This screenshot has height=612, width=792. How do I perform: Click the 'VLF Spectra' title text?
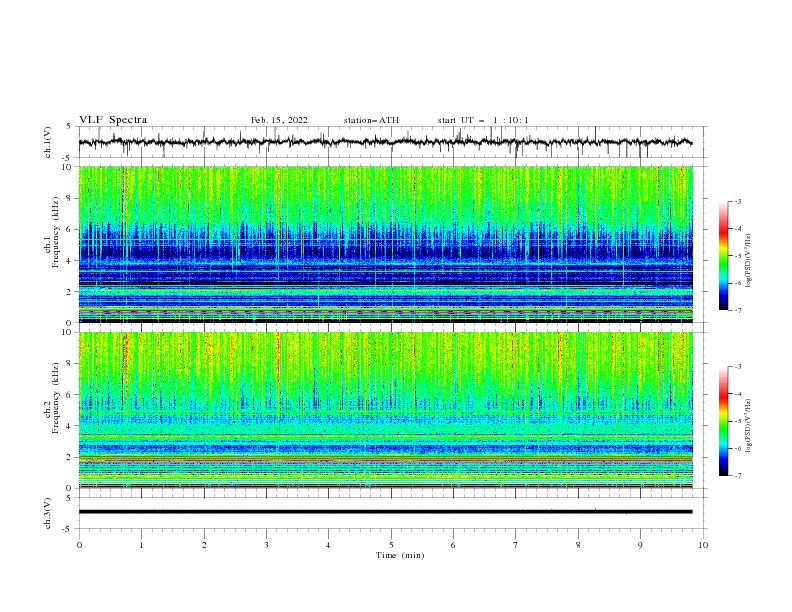point(113,120)
